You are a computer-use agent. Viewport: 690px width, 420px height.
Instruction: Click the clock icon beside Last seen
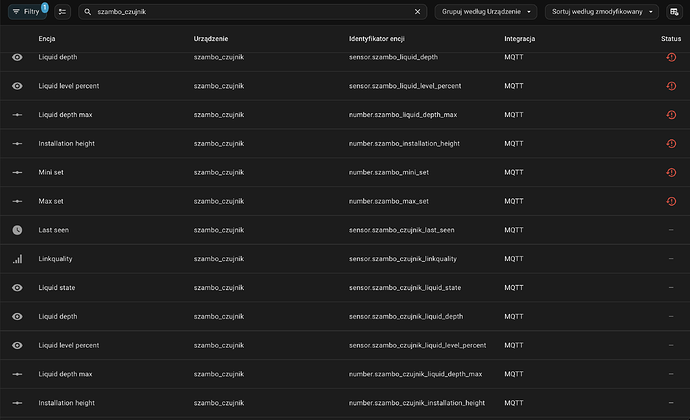[x=17, y=230]
